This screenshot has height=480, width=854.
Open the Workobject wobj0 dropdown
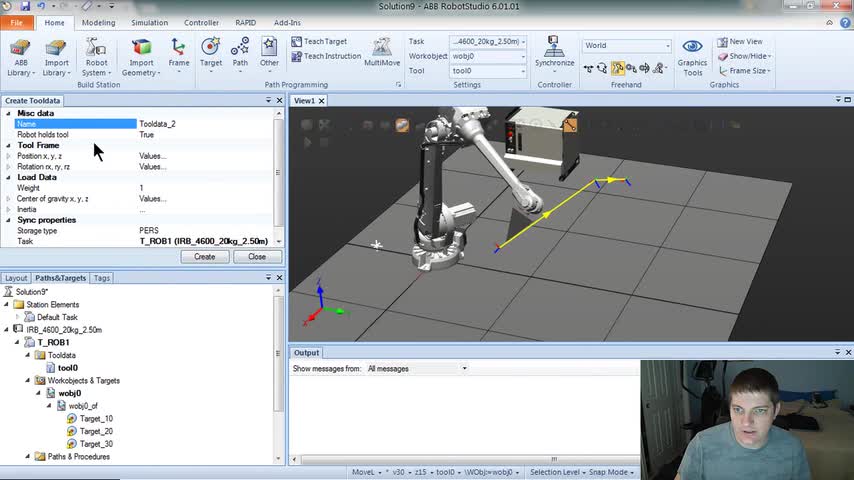pyautogui.click(x=487, y=56)
